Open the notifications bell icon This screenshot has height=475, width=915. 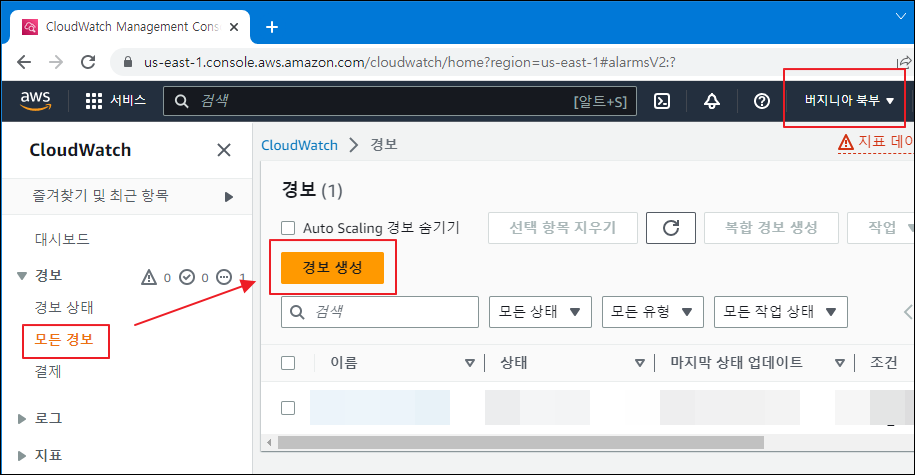[x=711, y=101]
